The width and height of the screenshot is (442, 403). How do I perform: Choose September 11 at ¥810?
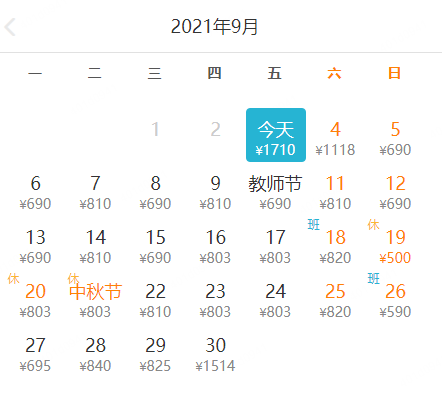click(x=335, y=192)
